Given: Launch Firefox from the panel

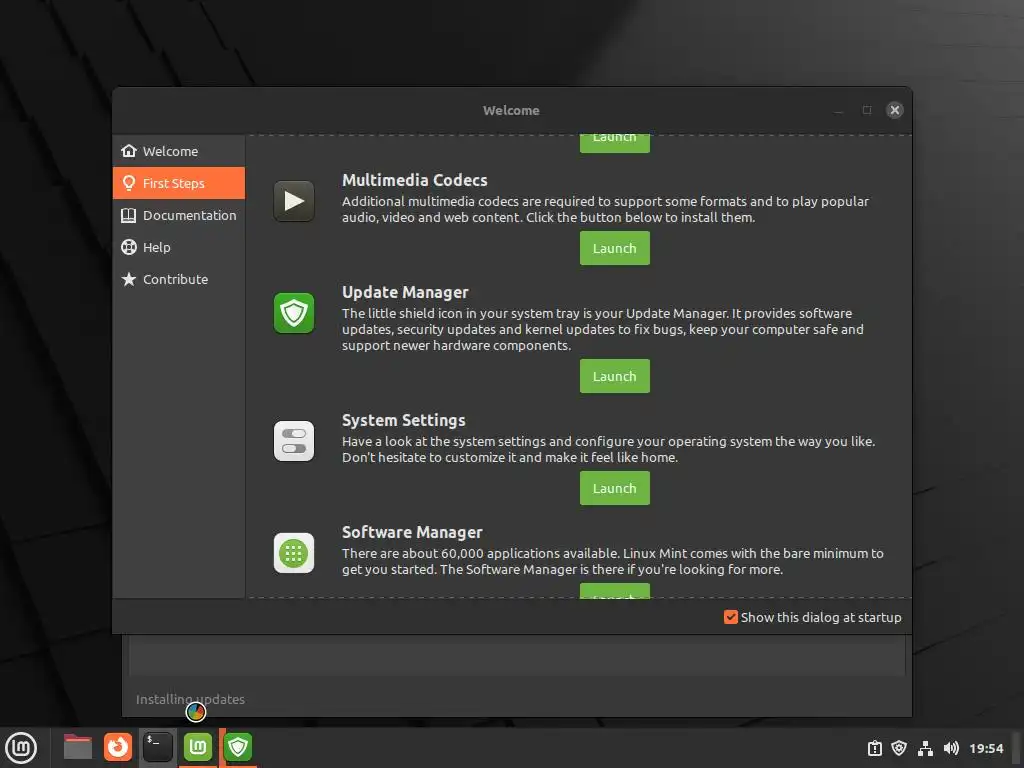Looking at the screenshot, I should click(118, 747).
